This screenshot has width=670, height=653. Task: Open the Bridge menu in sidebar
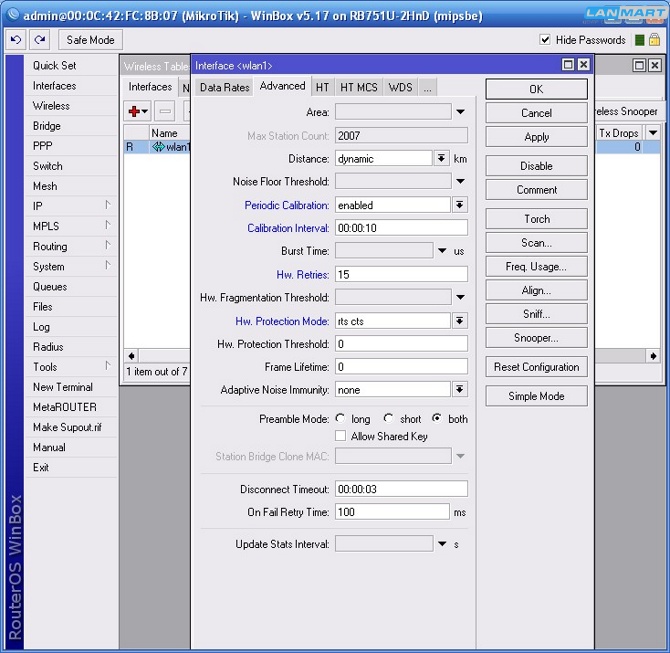[47, 126]
